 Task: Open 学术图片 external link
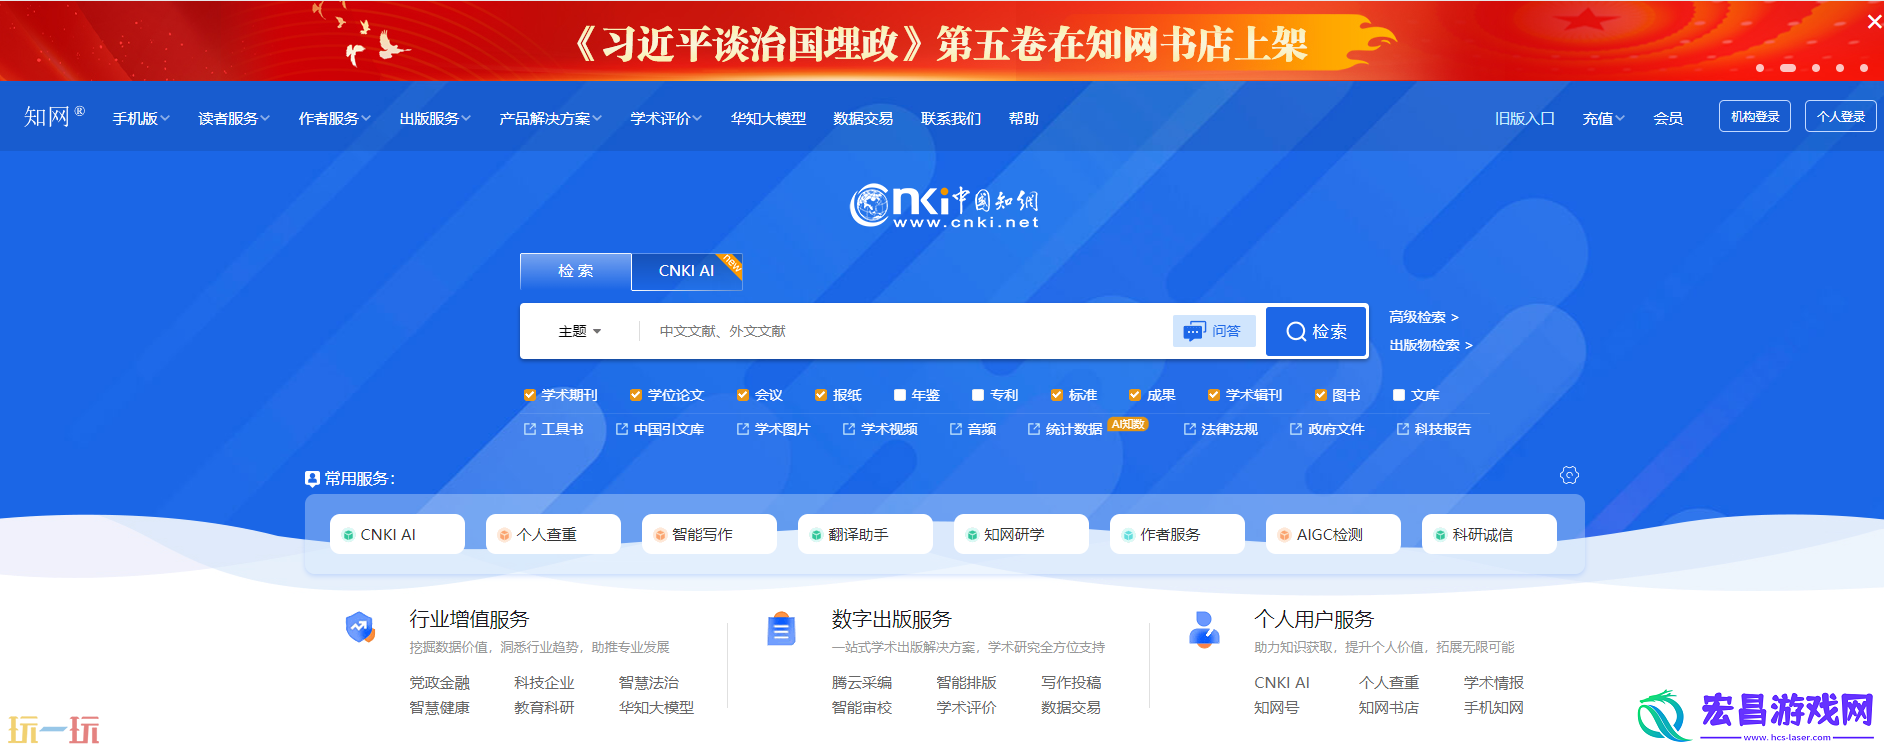tap(773, 429)
